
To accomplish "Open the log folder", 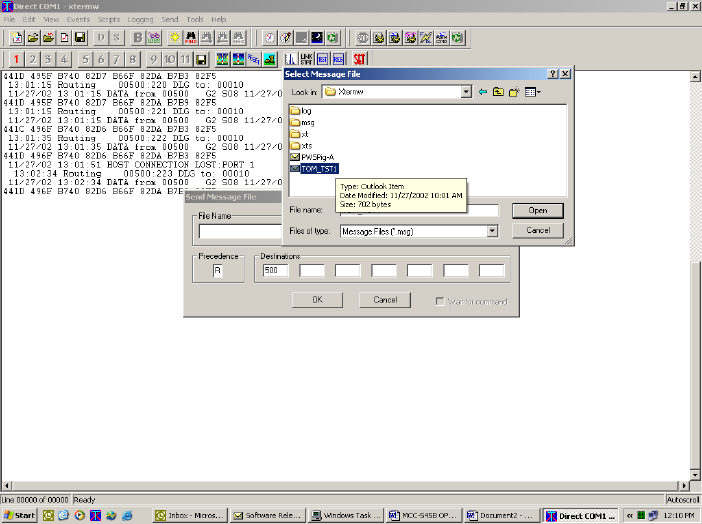I will pyautogui.click(x=300, y=111).
